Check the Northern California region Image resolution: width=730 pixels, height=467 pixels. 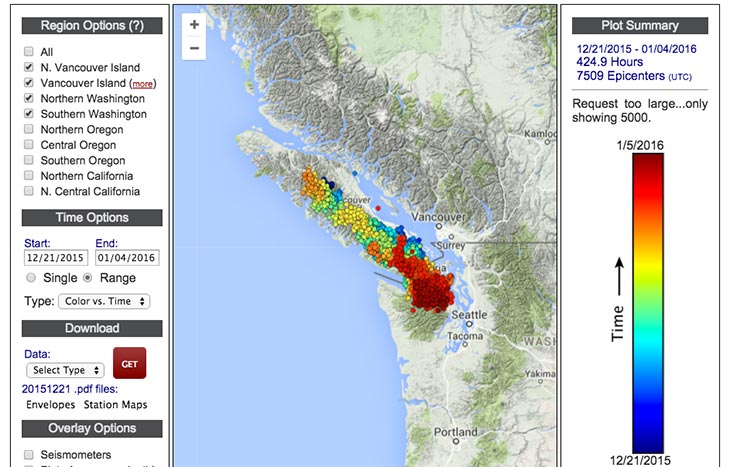pos(29,176)
